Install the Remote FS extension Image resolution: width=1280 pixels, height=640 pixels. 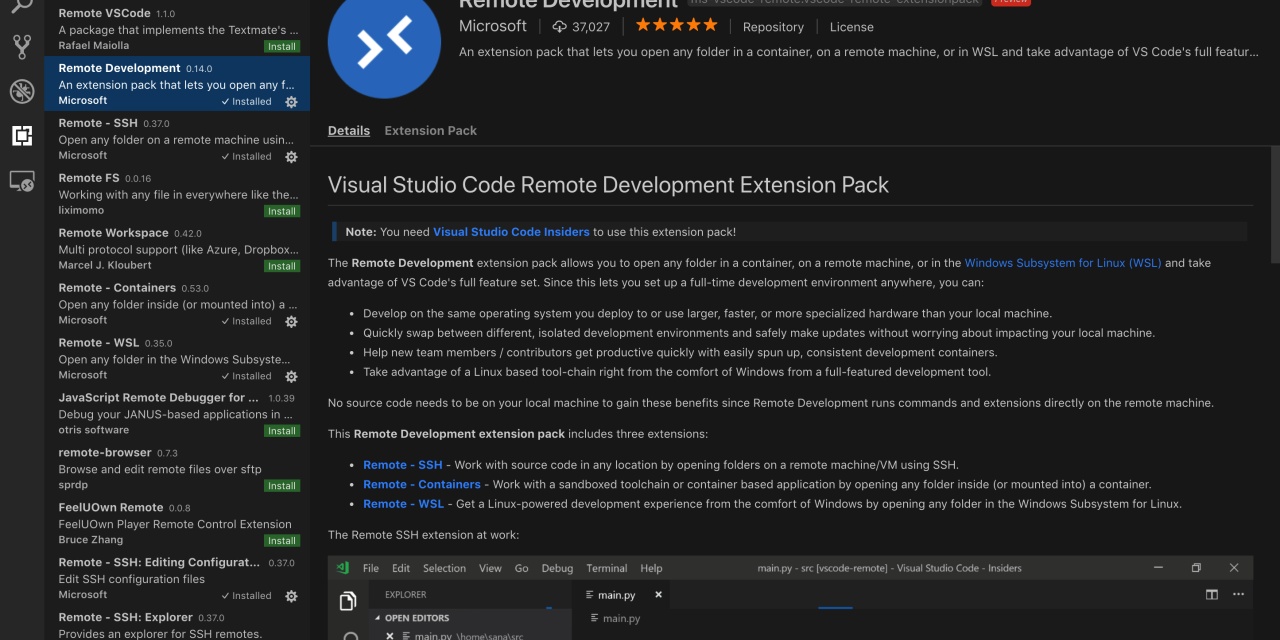(x=281, y=211)
